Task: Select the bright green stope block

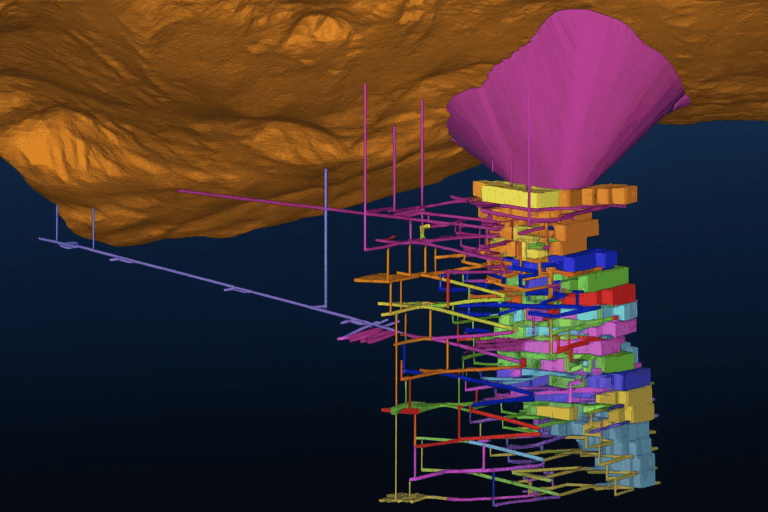Action: (x=603, y=277)
